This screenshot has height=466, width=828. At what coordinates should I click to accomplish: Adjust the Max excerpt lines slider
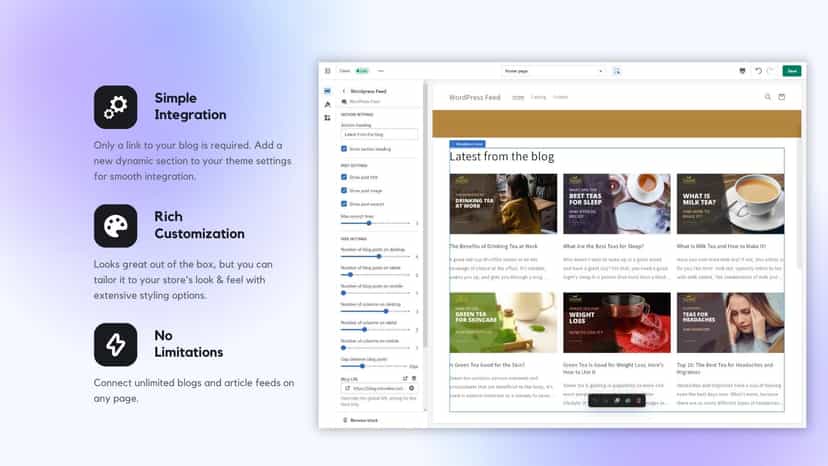pyautogui.click(x=375, y=223)
